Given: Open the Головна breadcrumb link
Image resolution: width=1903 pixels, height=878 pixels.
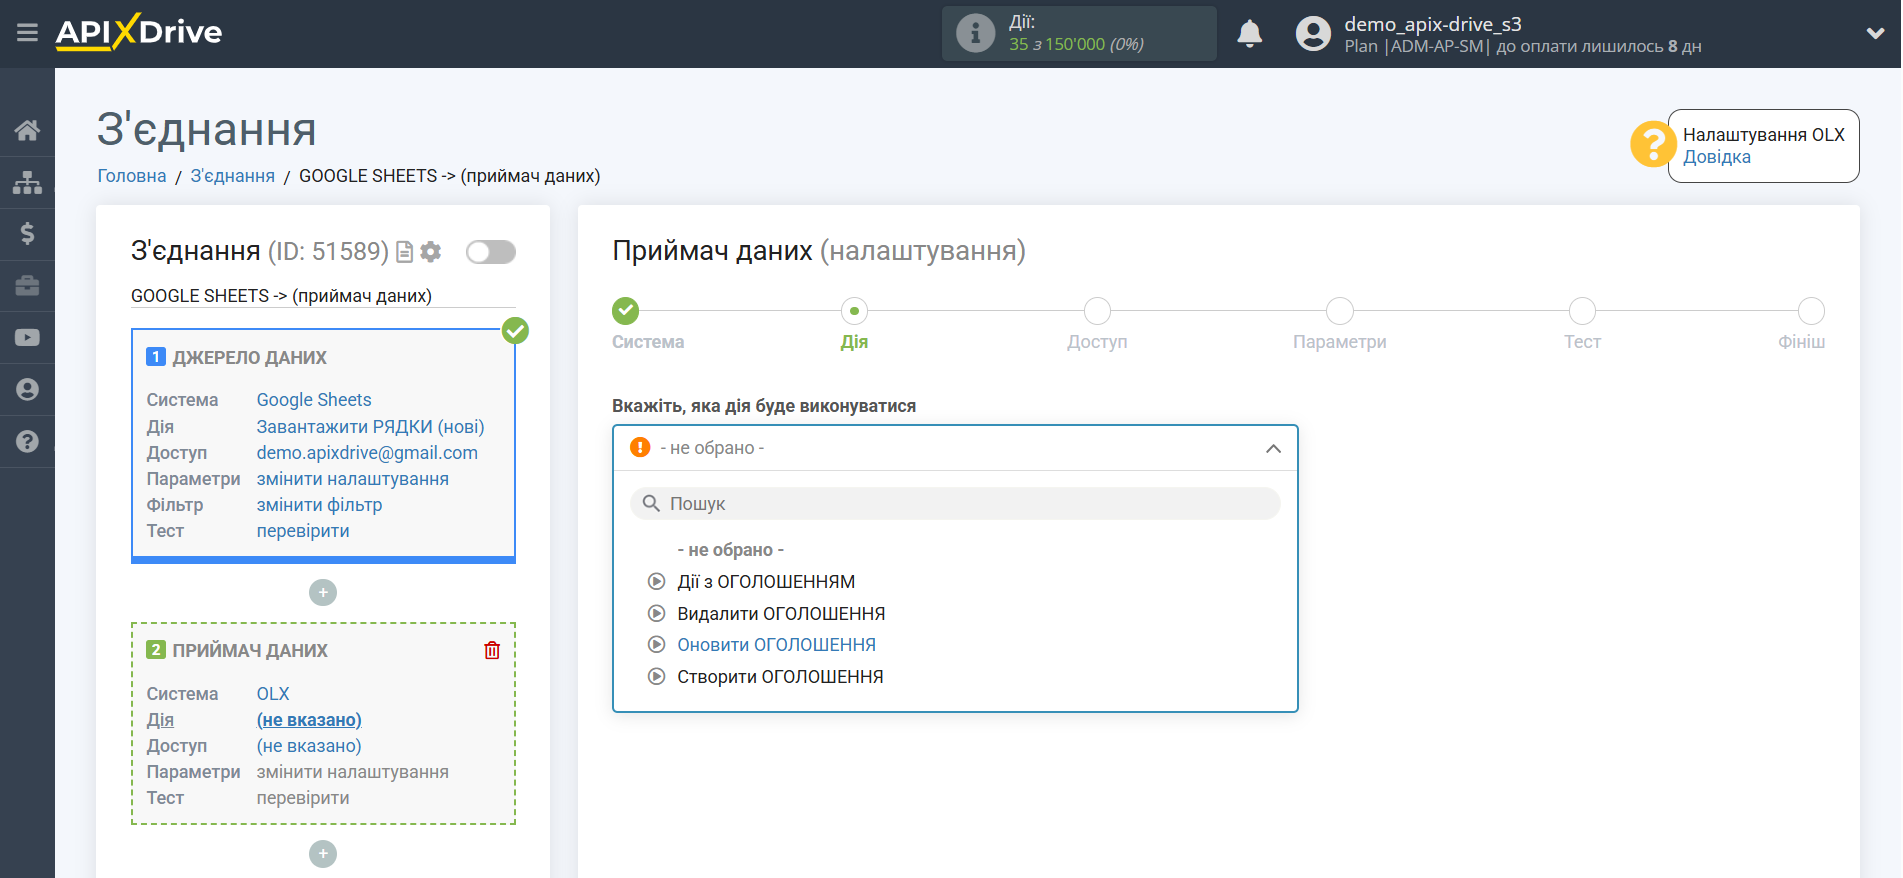Looking at the screenshot, I should (x=132, y=176).
